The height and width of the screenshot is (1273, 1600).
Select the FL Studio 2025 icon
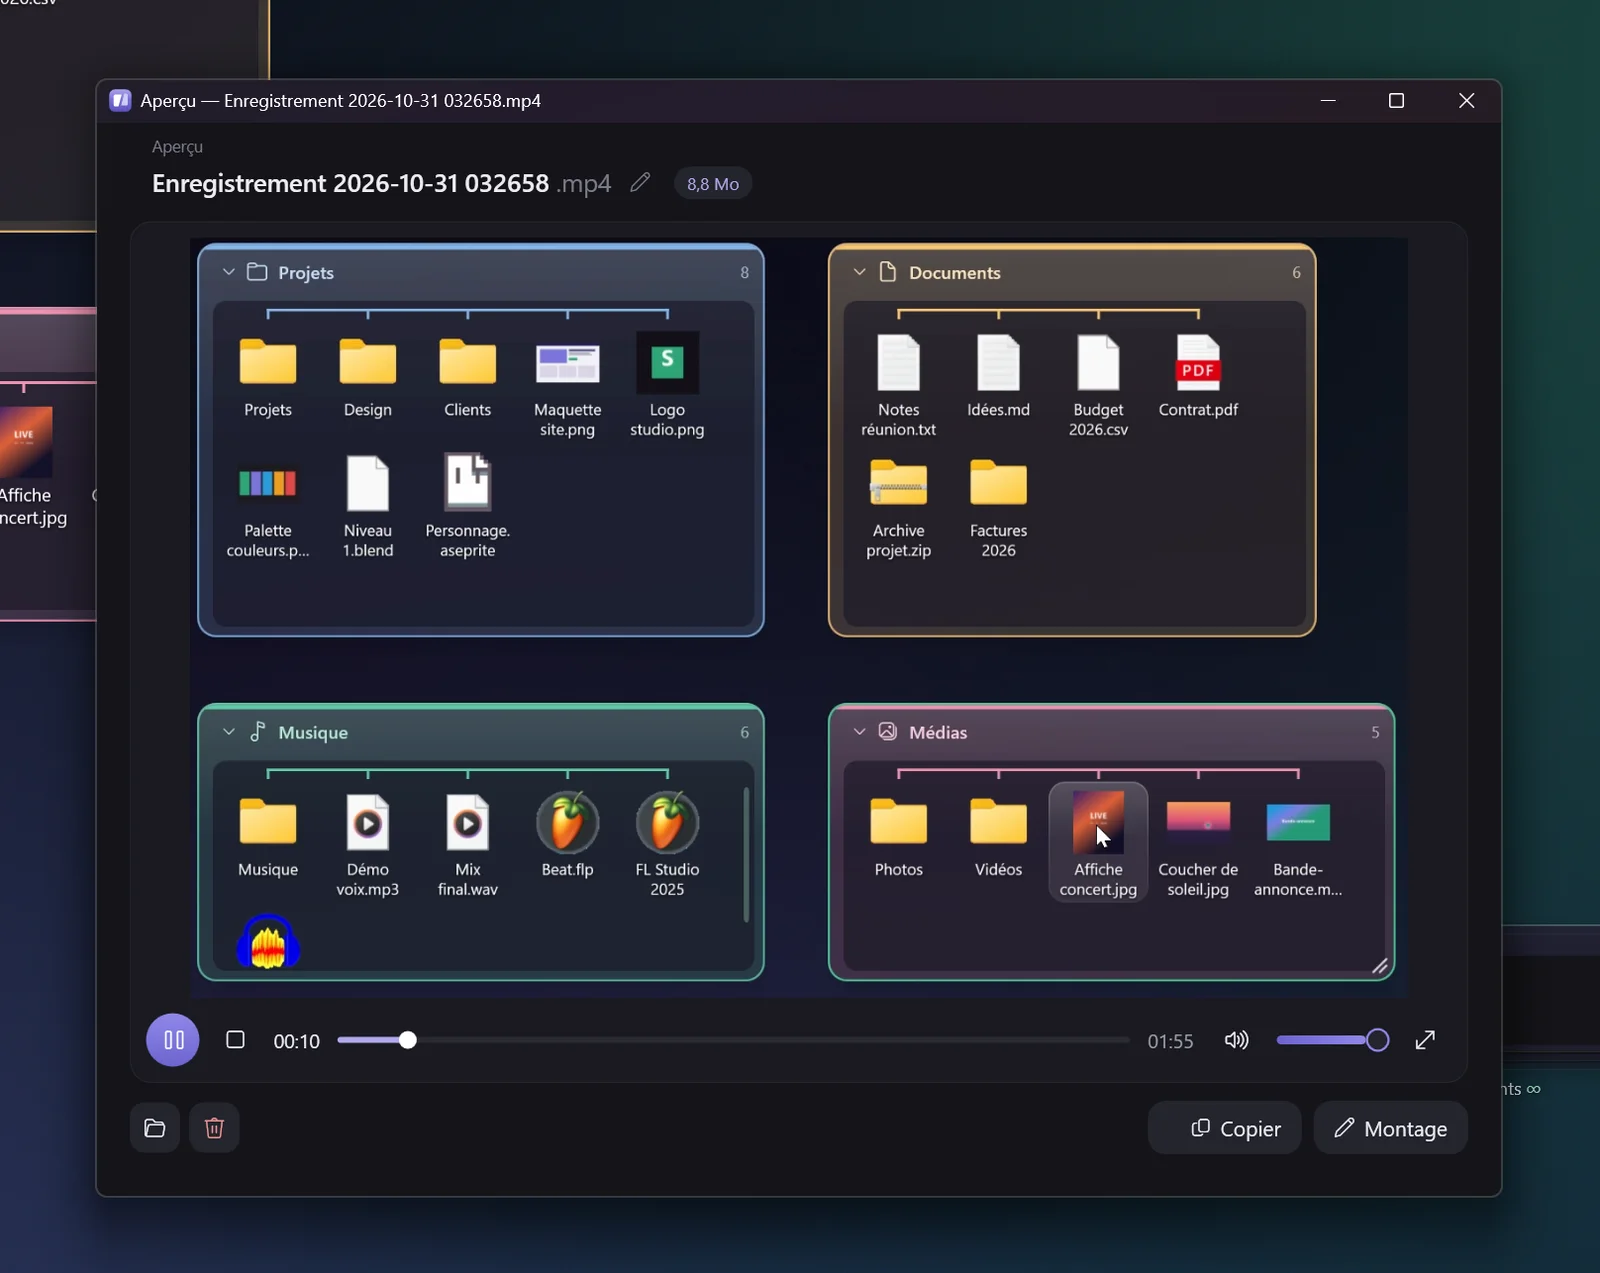667,822
